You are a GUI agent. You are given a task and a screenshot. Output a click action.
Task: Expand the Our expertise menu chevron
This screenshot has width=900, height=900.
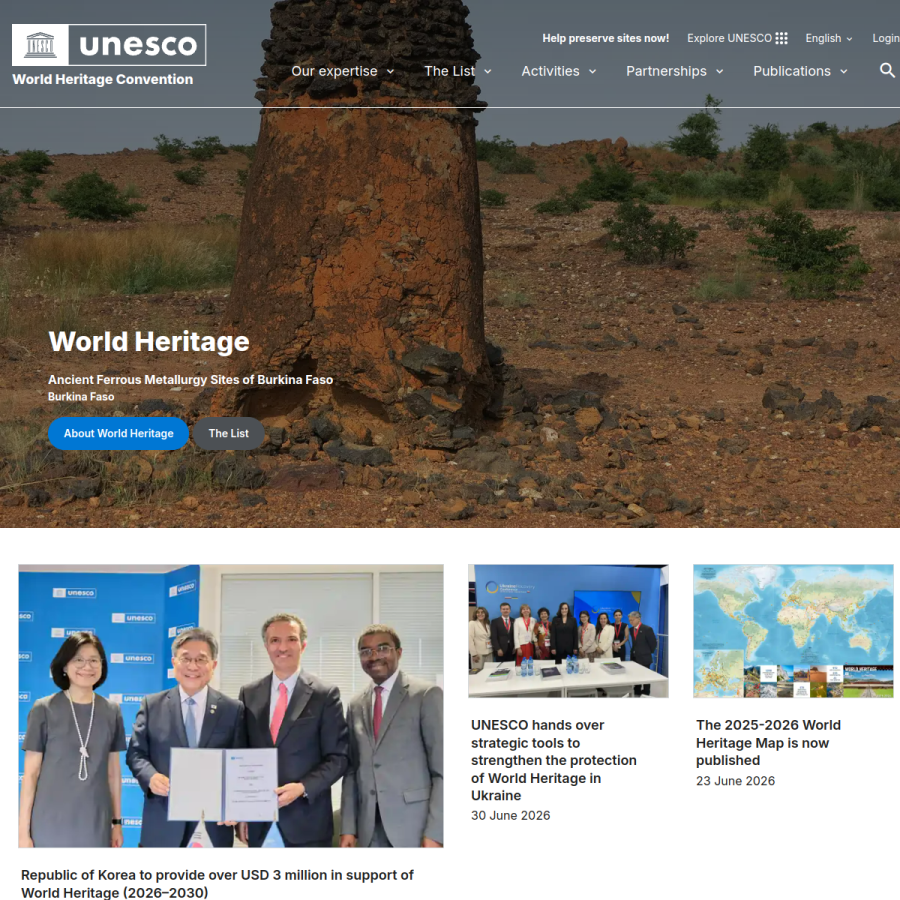[x=390, y=72]
